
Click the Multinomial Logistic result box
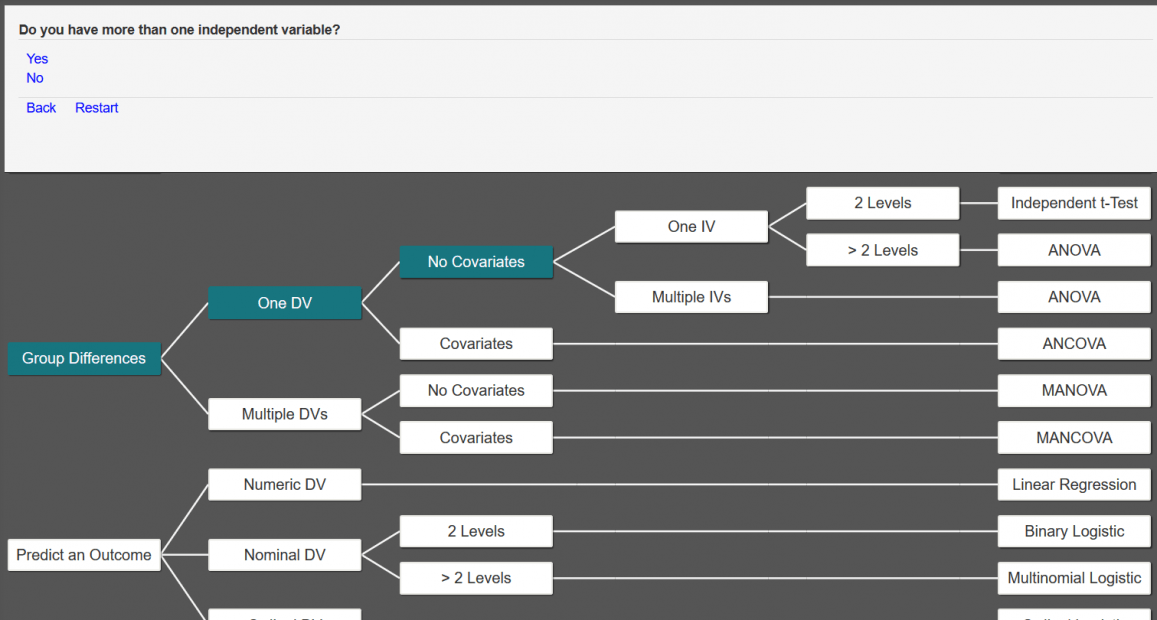point(1074,578)
